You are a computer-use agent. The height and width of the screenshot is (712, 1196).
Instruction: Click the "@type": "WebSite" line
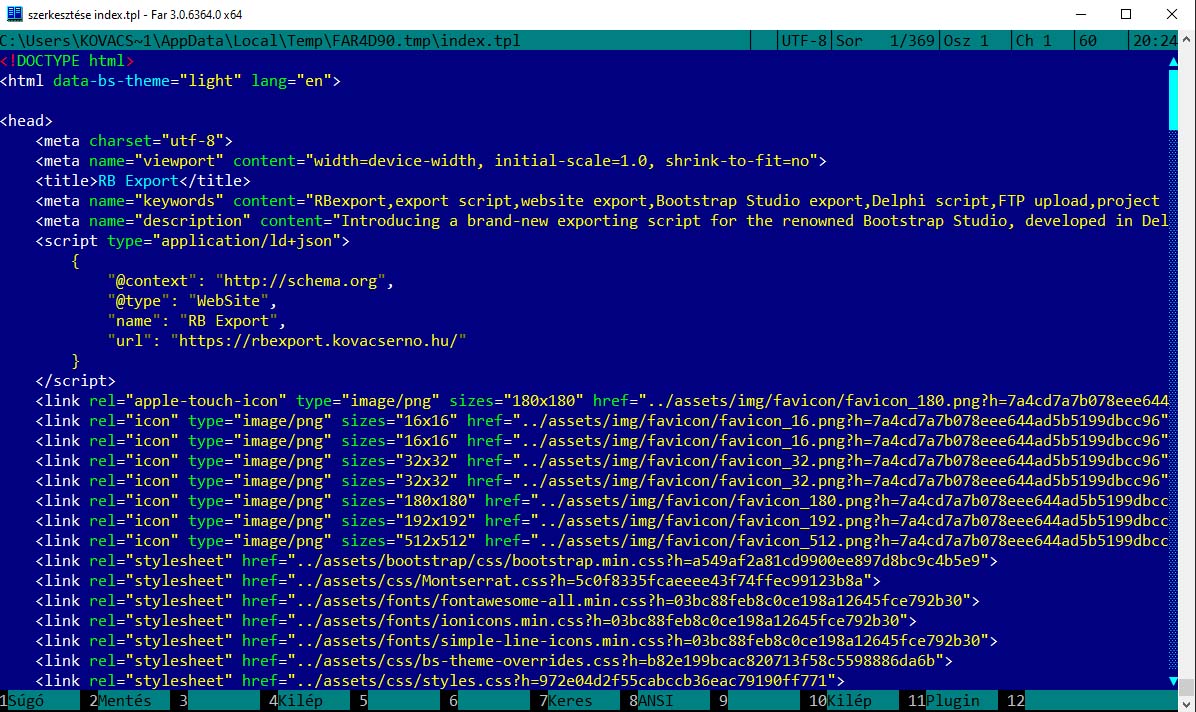192,301
